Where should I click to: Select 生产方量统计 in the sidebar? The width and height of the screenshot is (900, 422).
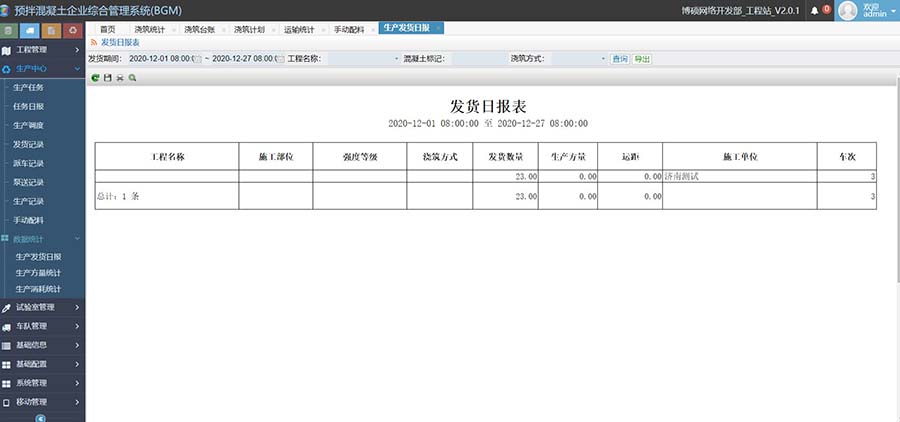pos(38,273)
